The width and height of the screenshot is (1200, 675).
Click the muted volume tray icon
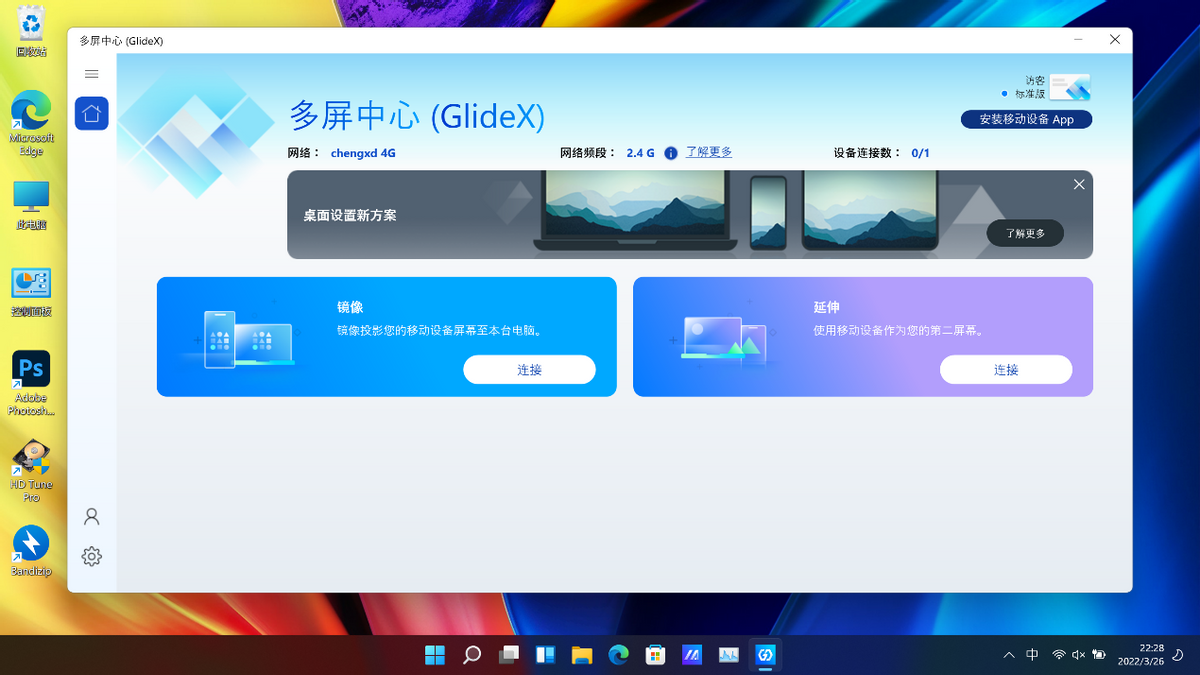1078,655
